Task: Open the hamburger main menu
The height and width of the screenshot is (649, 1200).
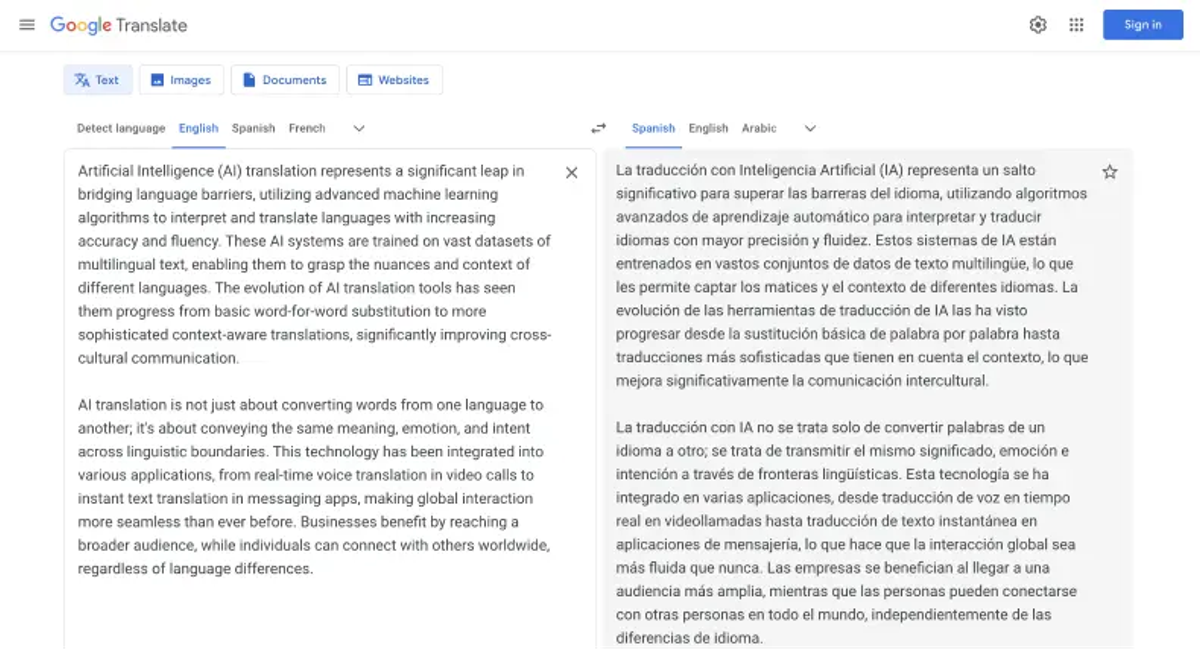Action: [x=27, y=25]
